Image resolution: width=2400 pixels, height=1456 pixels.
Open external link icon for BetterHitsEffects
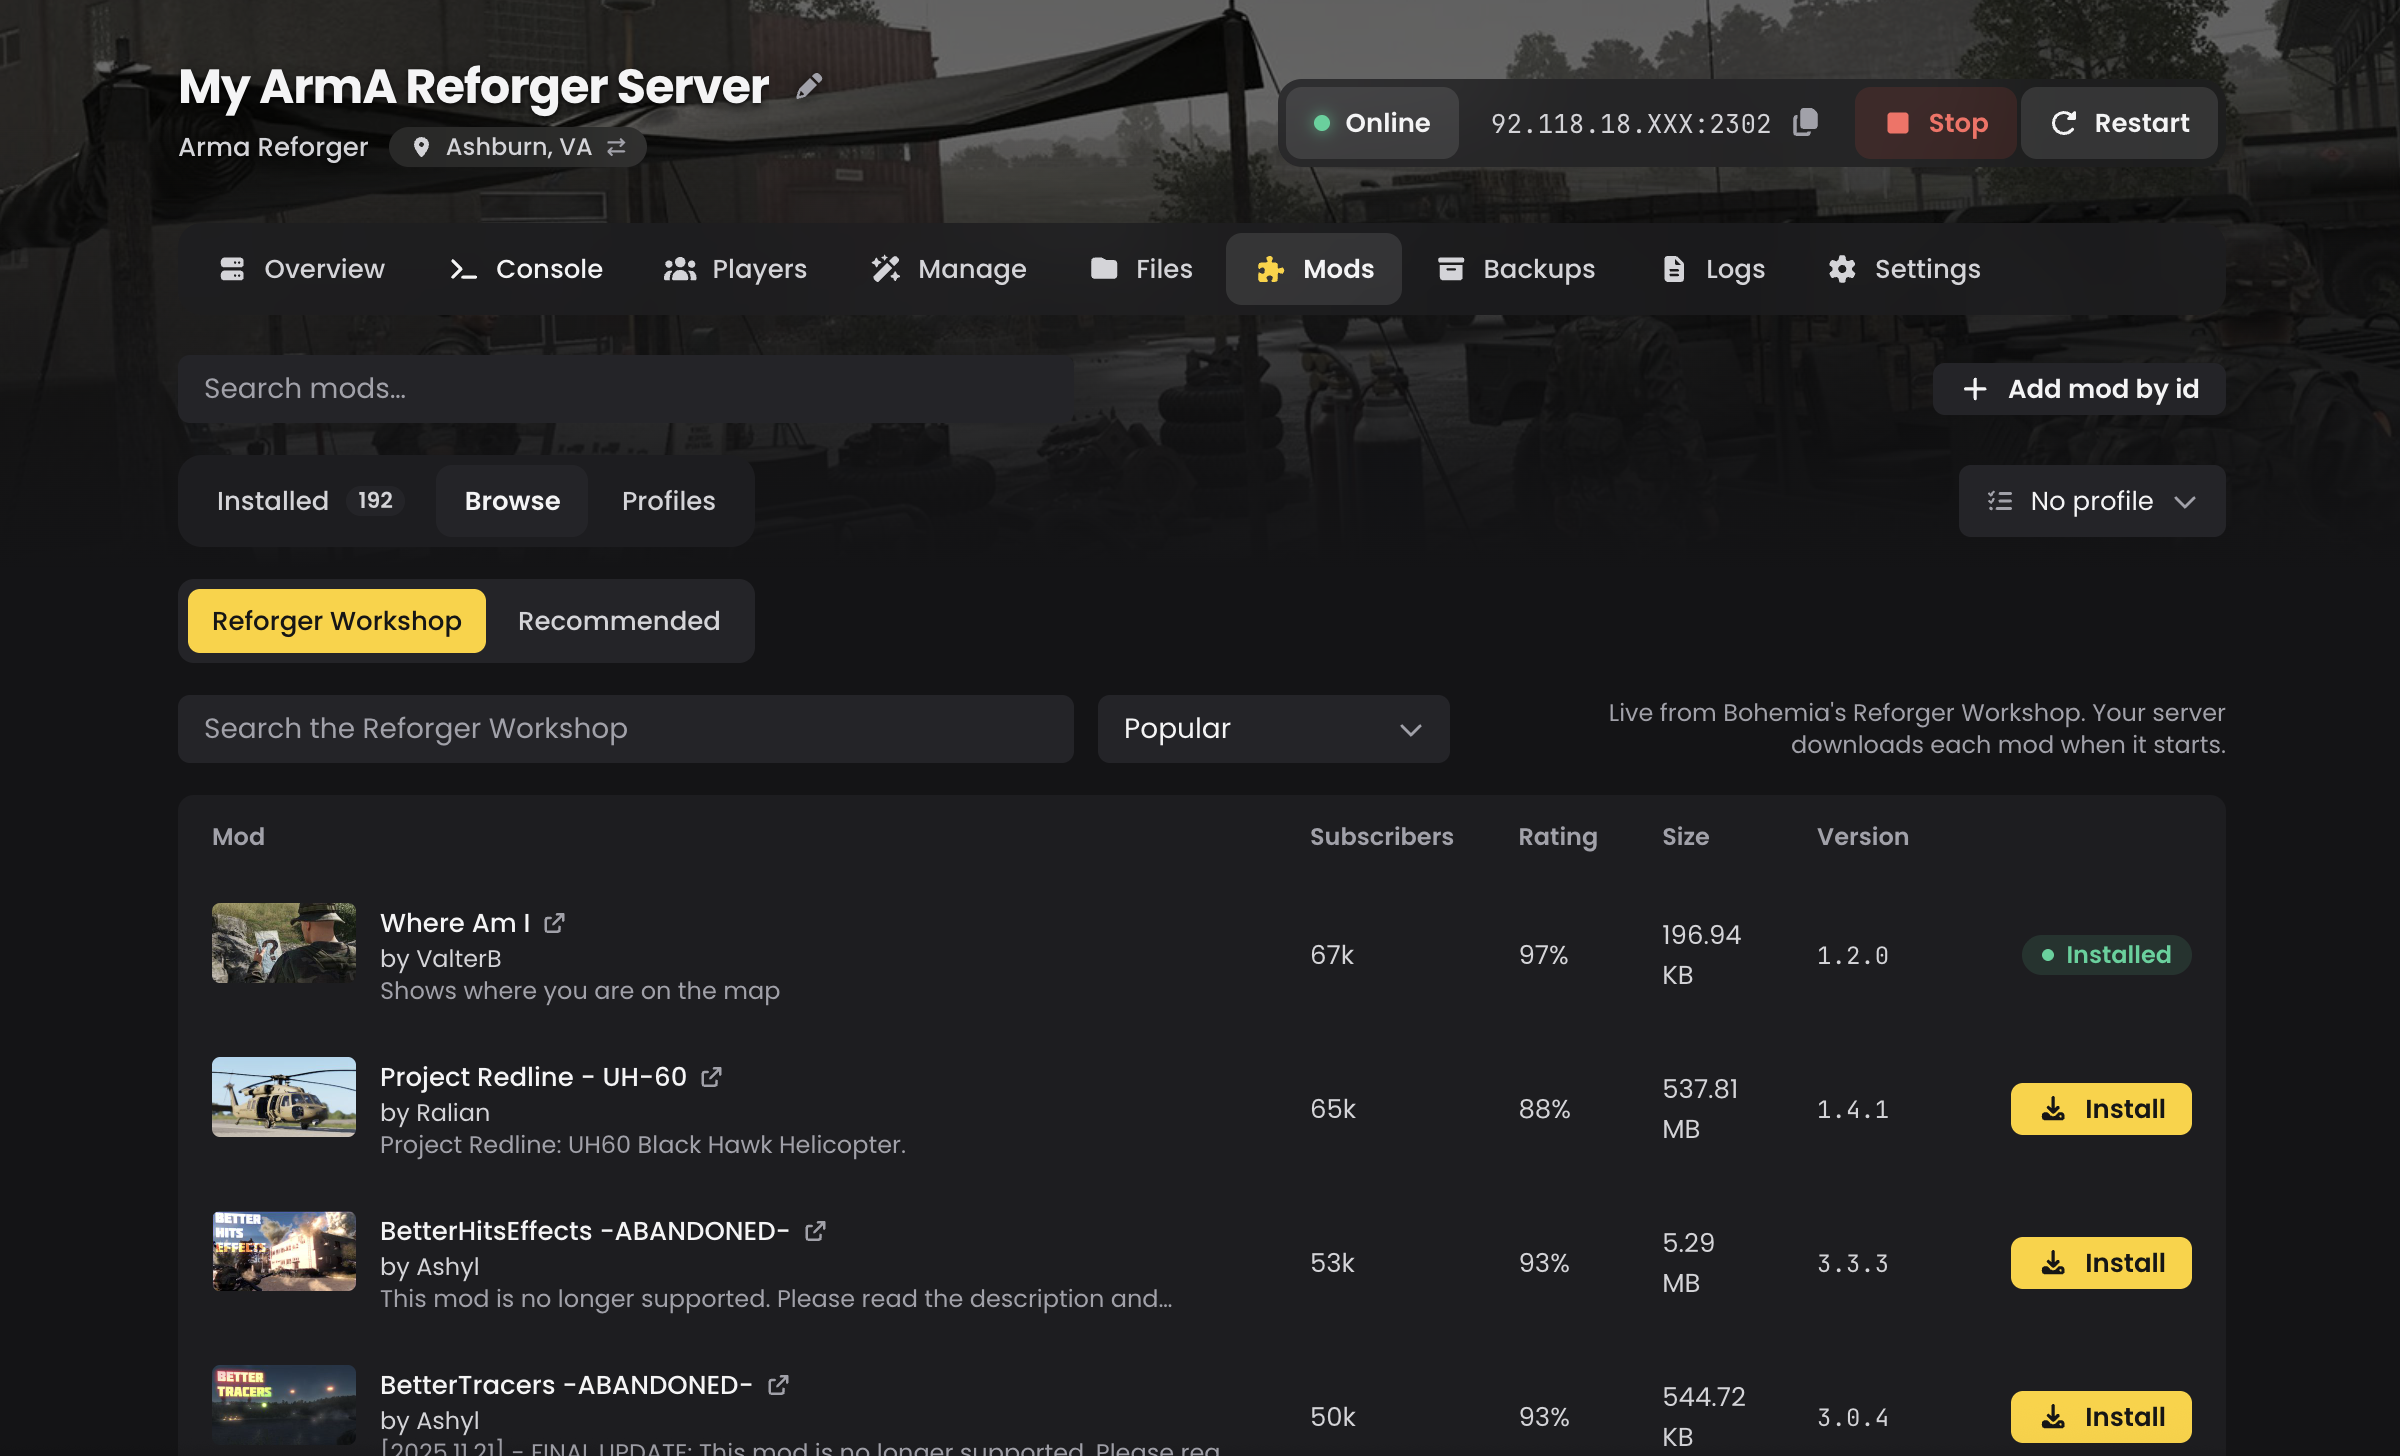(x=815, y=1231)
